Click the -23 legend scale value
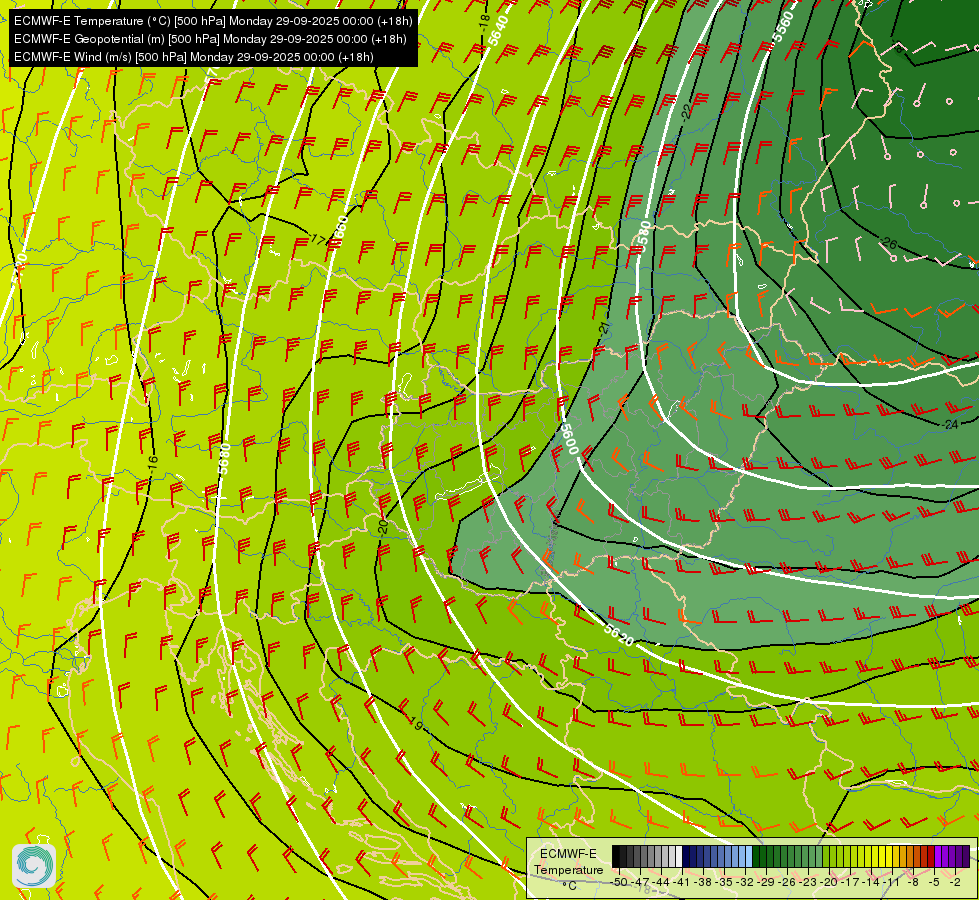The image size is (979, 900). (x=808, y=882)
